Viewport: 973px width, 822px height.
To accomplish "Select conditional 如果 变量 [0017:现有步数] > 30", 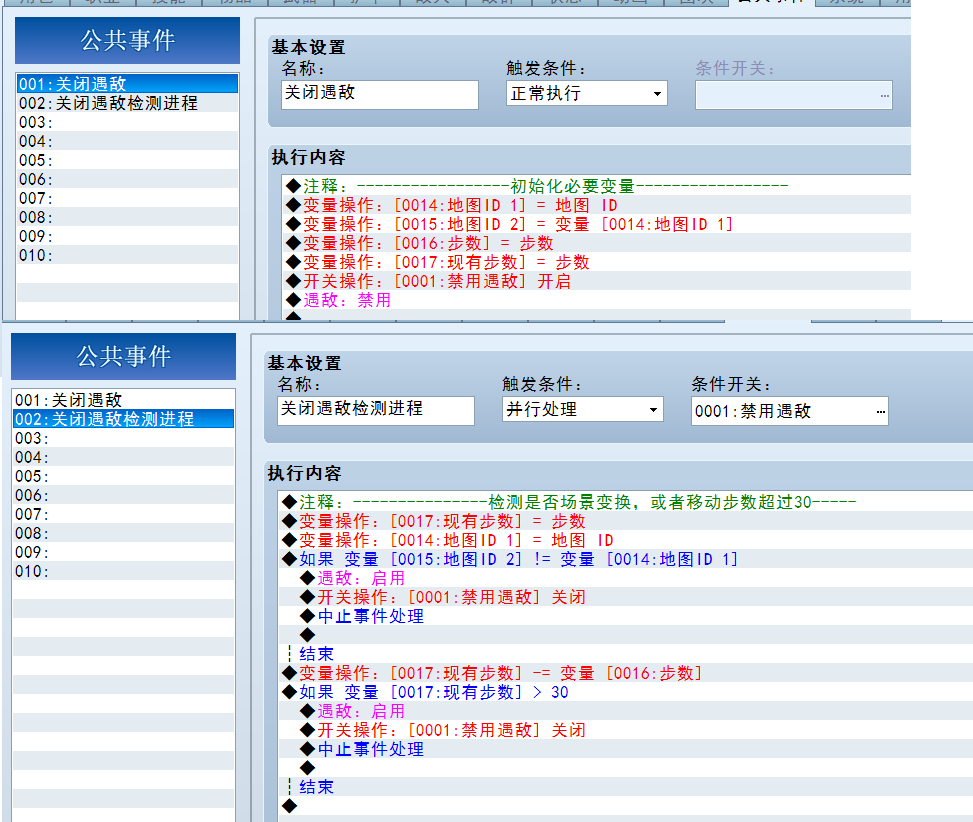I will pos(626,692).
